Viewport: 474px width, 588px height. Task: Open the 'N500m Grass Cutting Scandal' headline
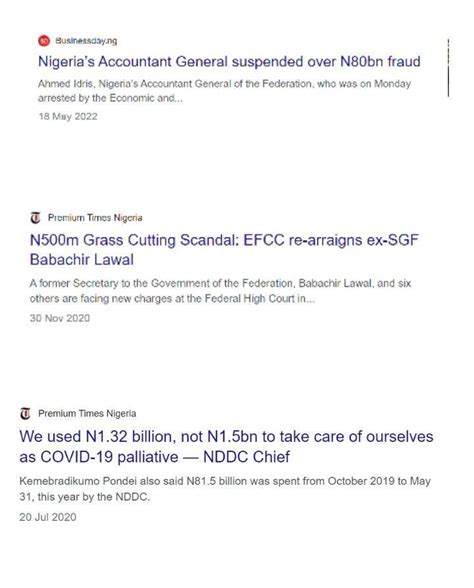click(224, 250)
